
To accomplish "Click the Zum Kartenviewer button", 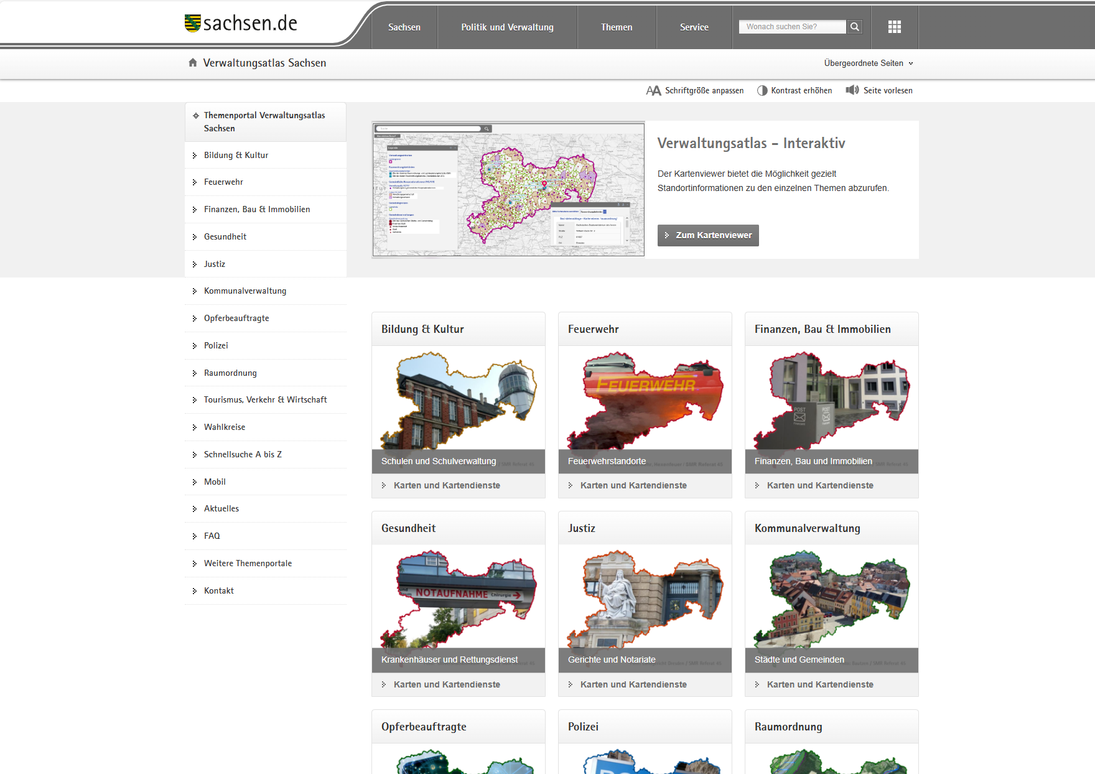I will point(708,235).
